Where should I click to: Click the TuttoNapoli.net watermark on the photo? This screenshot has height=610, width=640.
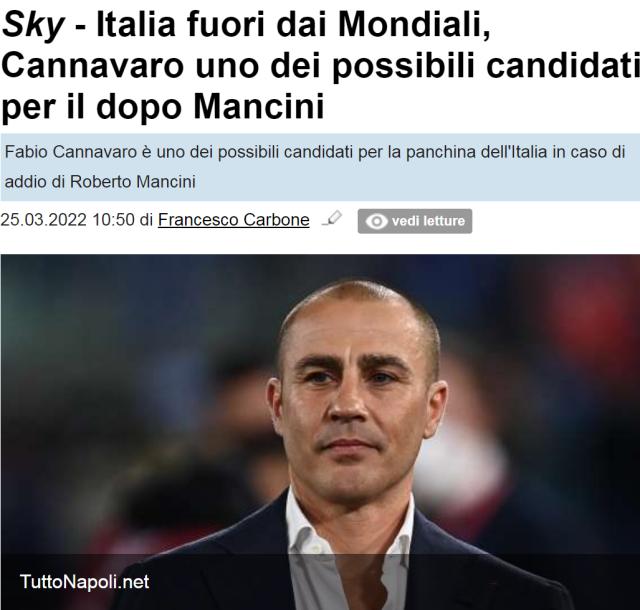pos(84,582)
